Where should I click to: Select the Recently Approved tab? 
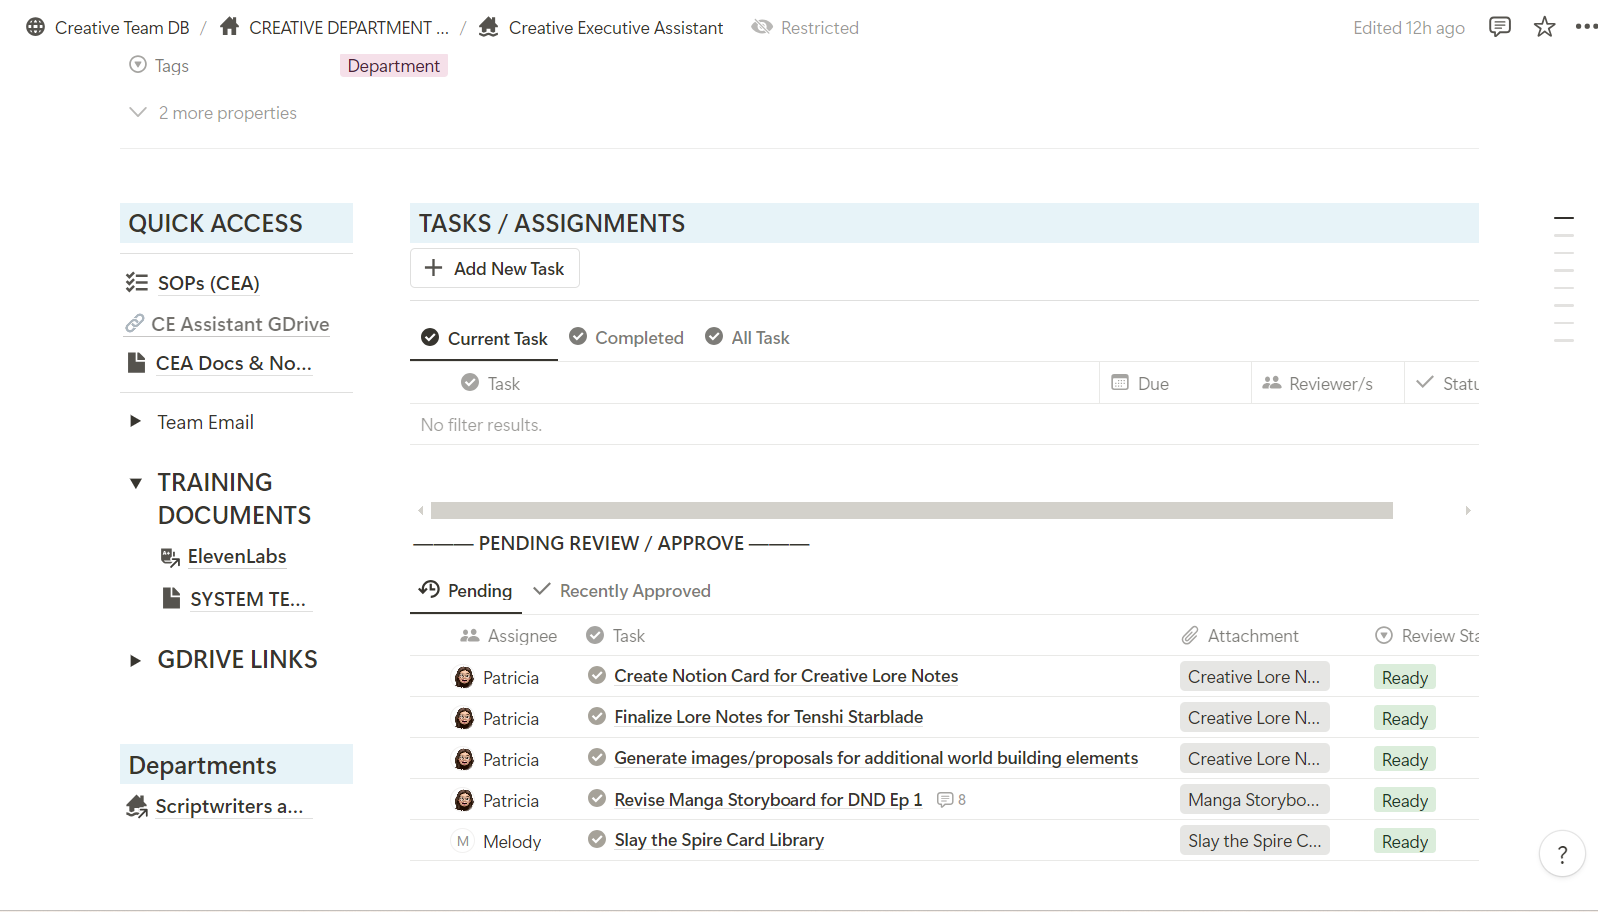[622, 590]
